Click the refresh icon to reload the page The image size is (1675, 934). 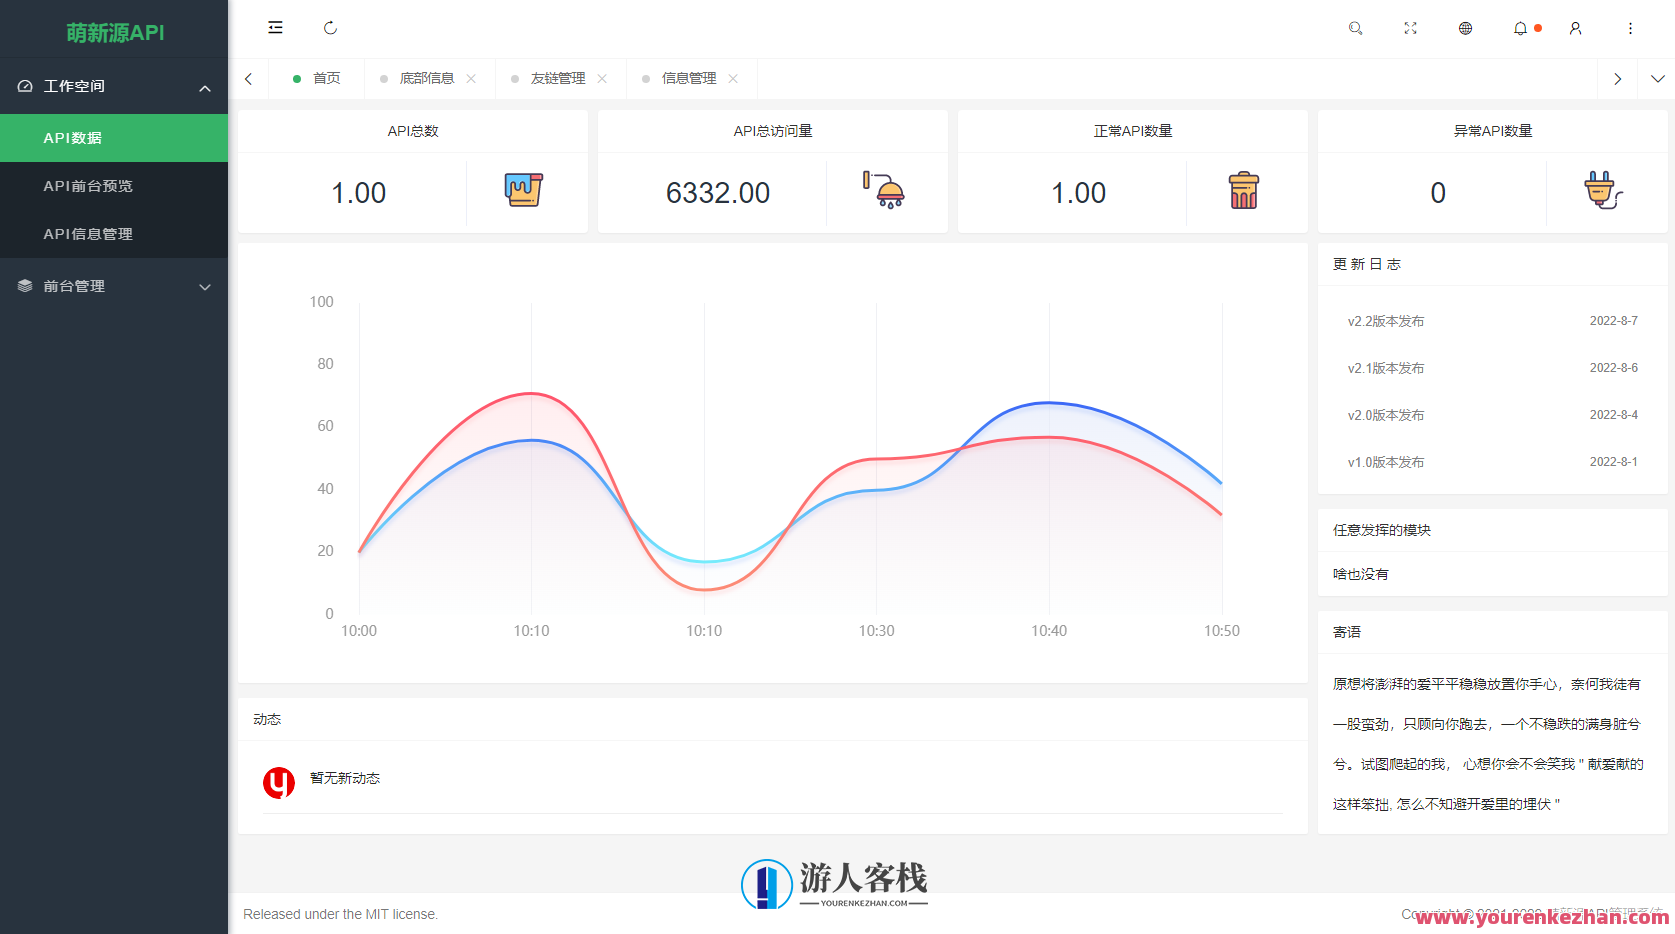[330, 28]
